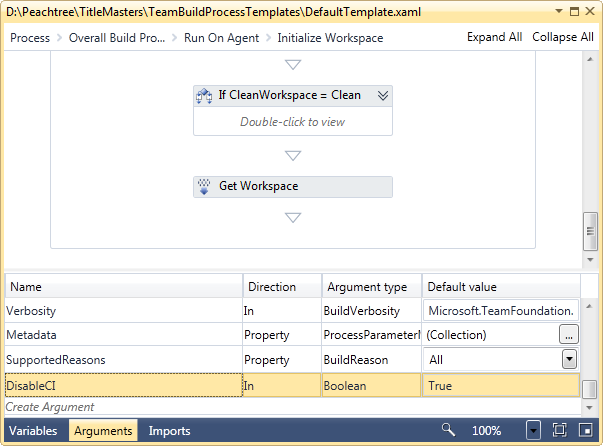
Task: Select the DisableCI default value field
Action: (501, 385)
